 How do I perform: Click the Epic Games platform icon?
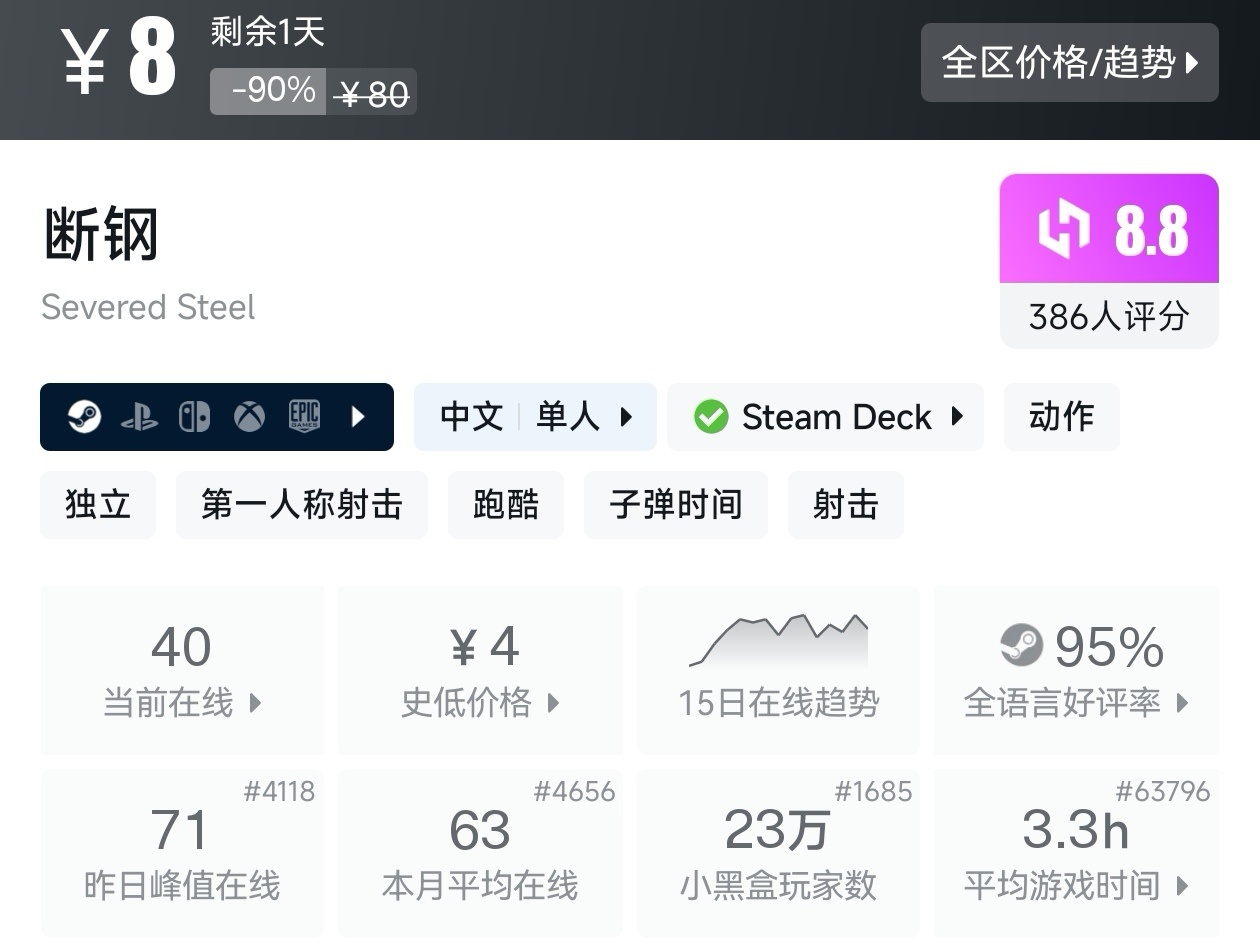(x=304, y=416)
